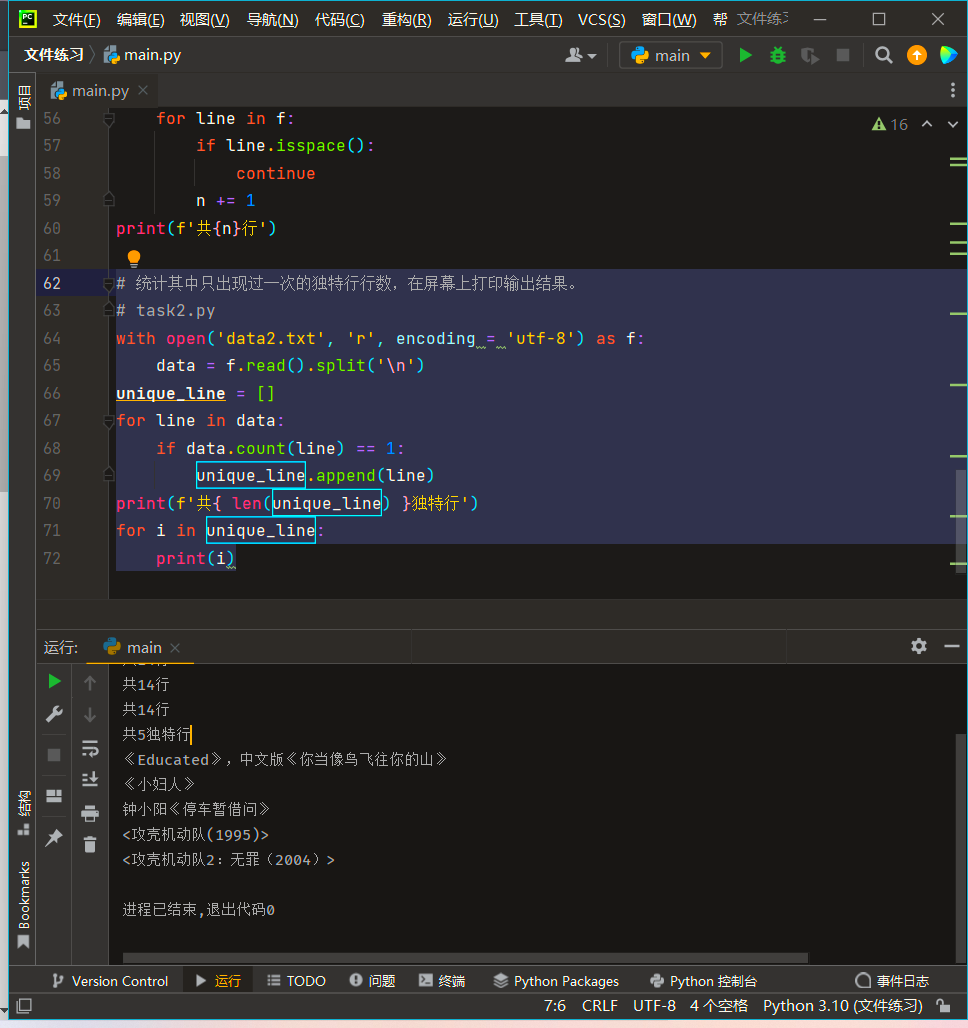Open the colorful JetBrains toolbox icon

click(948, 55)
